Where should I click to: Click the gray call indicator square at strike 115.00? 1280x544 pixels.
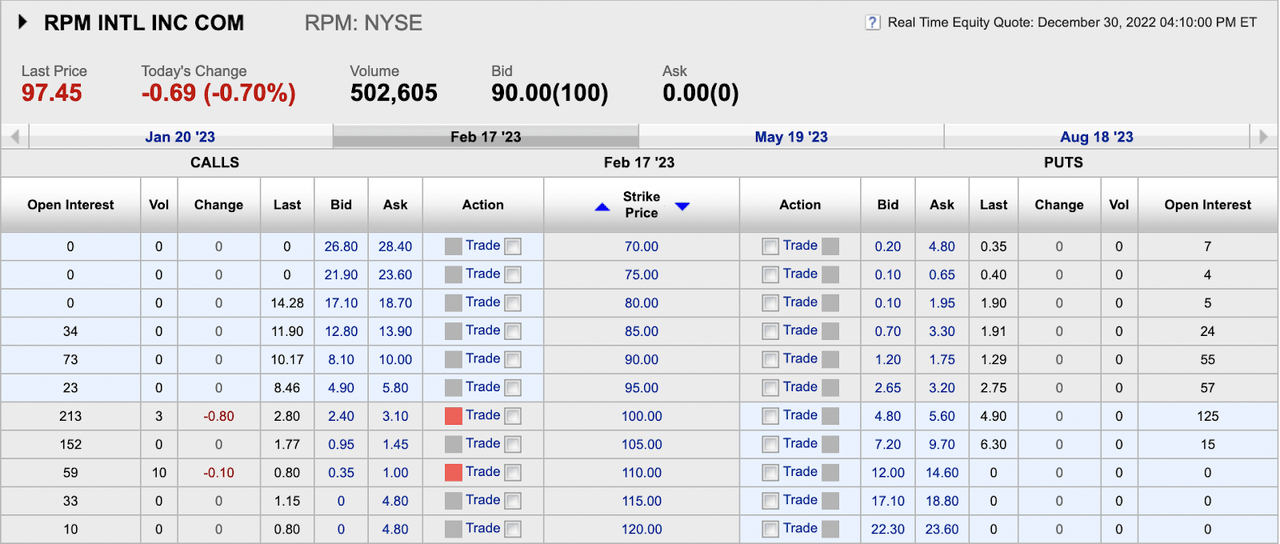point(453,501)
